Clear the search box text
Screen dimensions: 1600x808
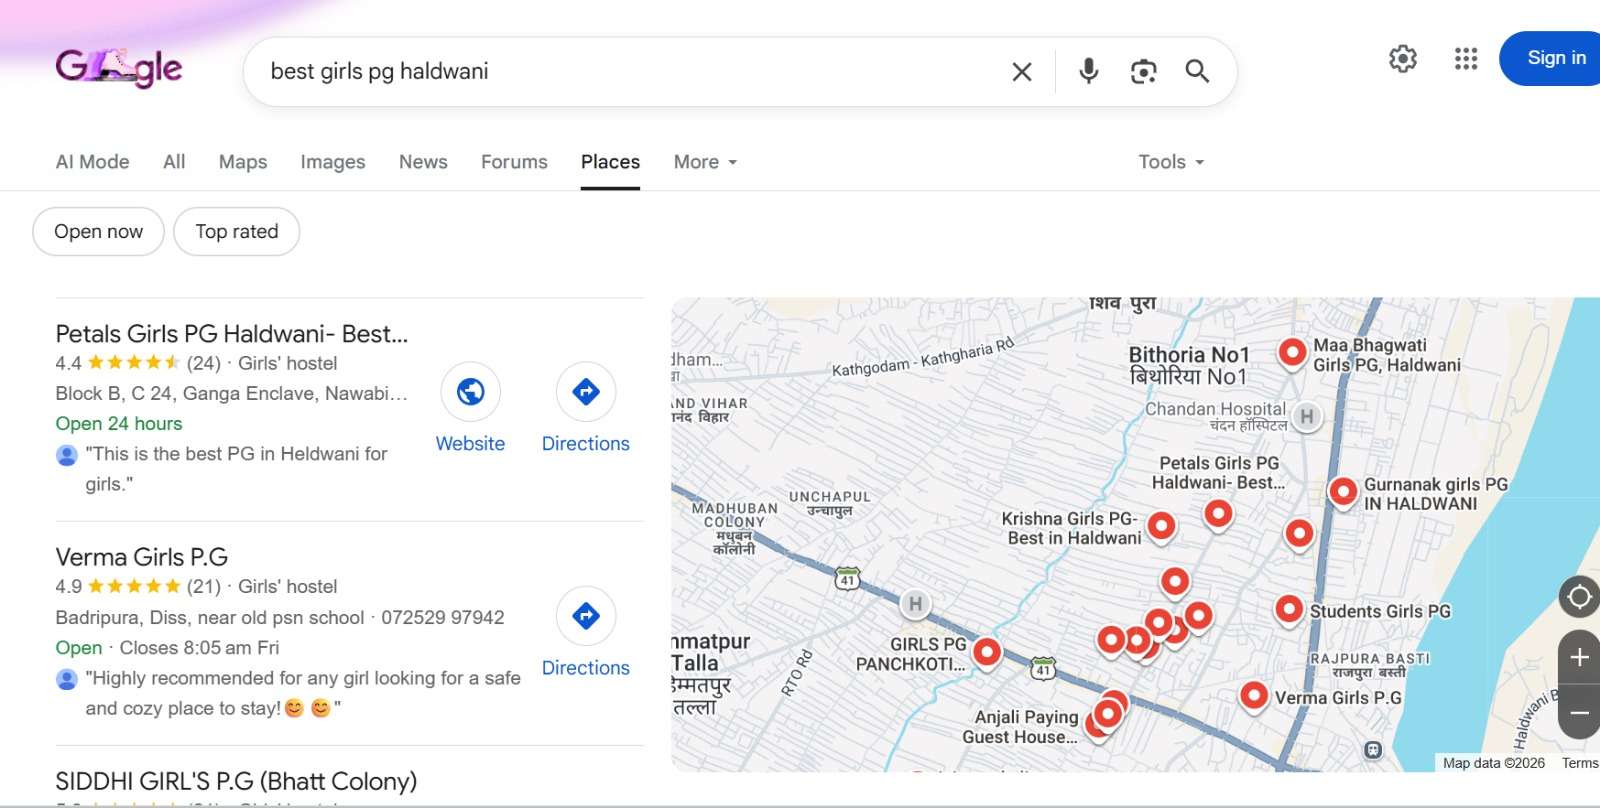[1021, 72]
